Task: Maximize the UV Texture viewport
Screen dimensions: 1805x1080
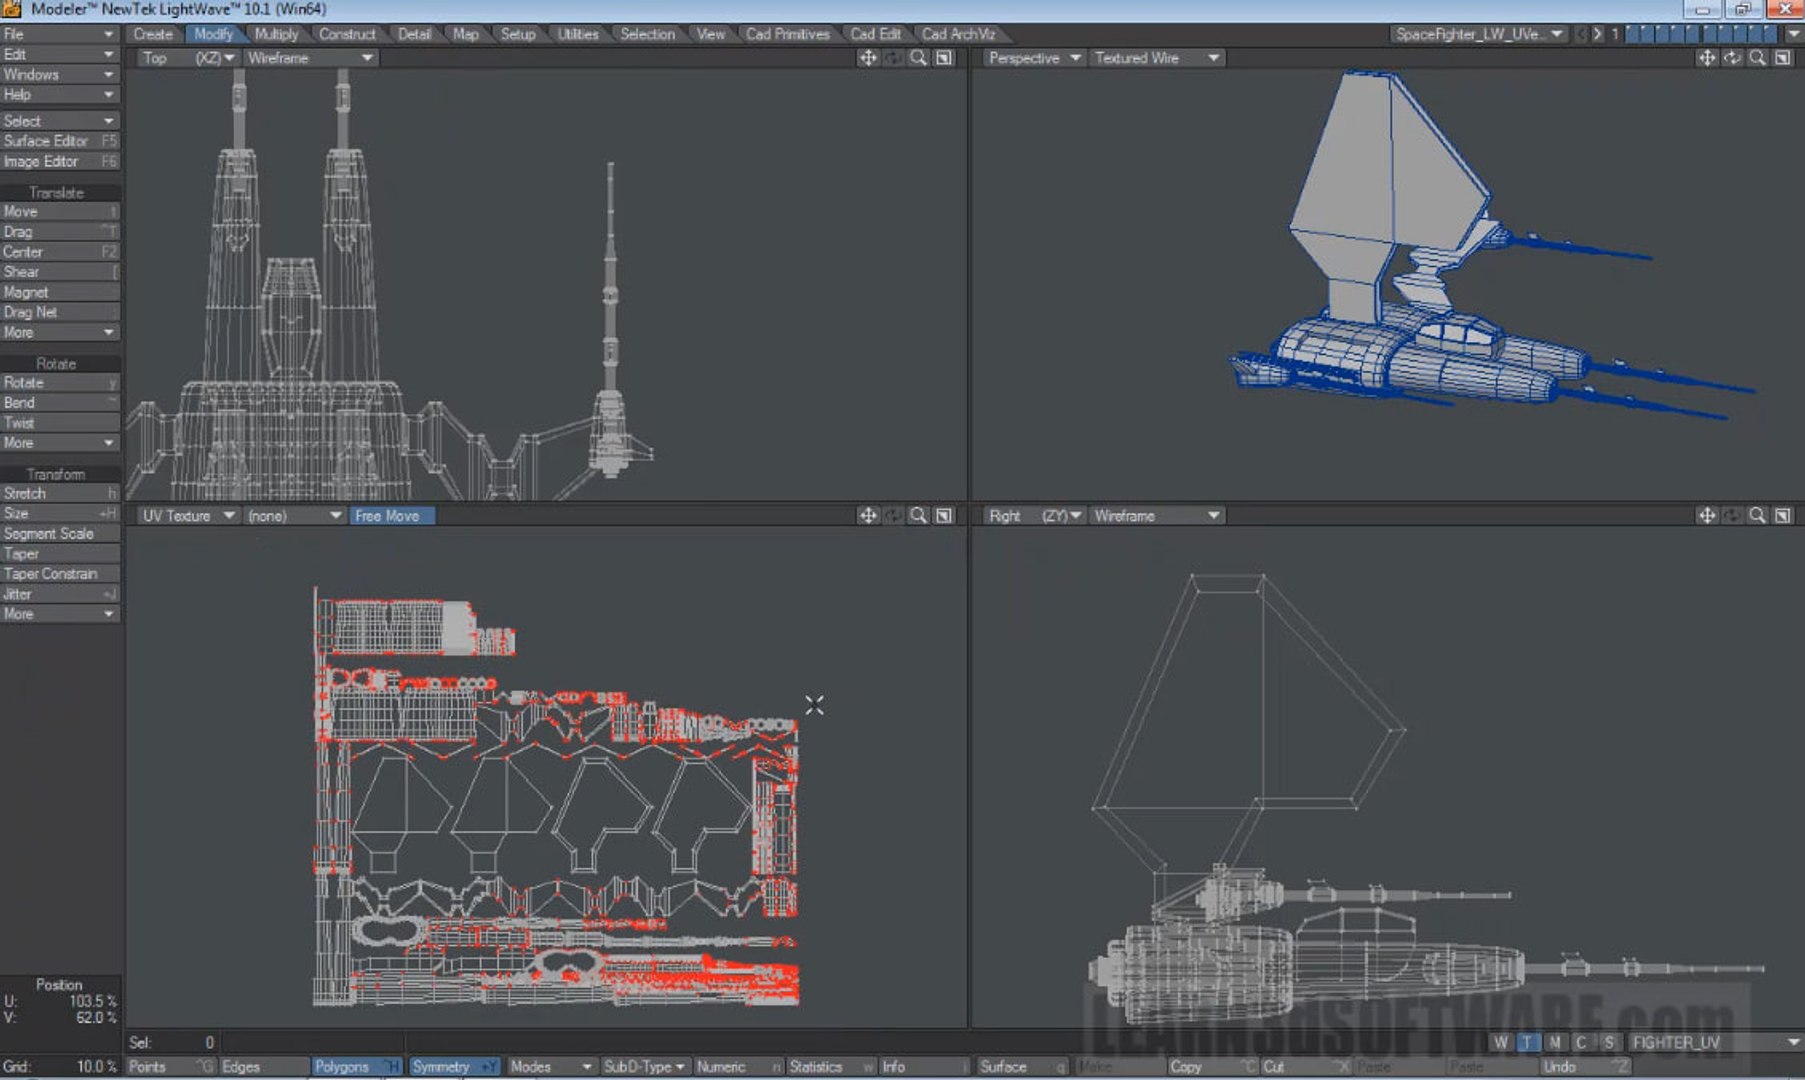Action: coord(944,515)
